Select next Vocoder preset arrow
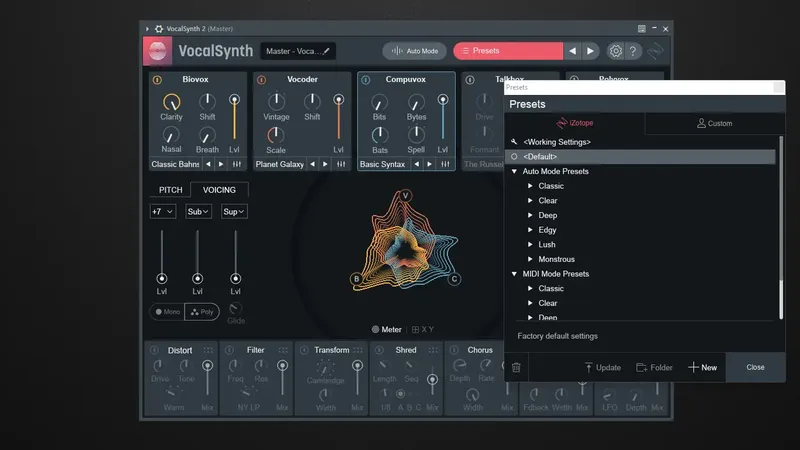 (325, 164)
